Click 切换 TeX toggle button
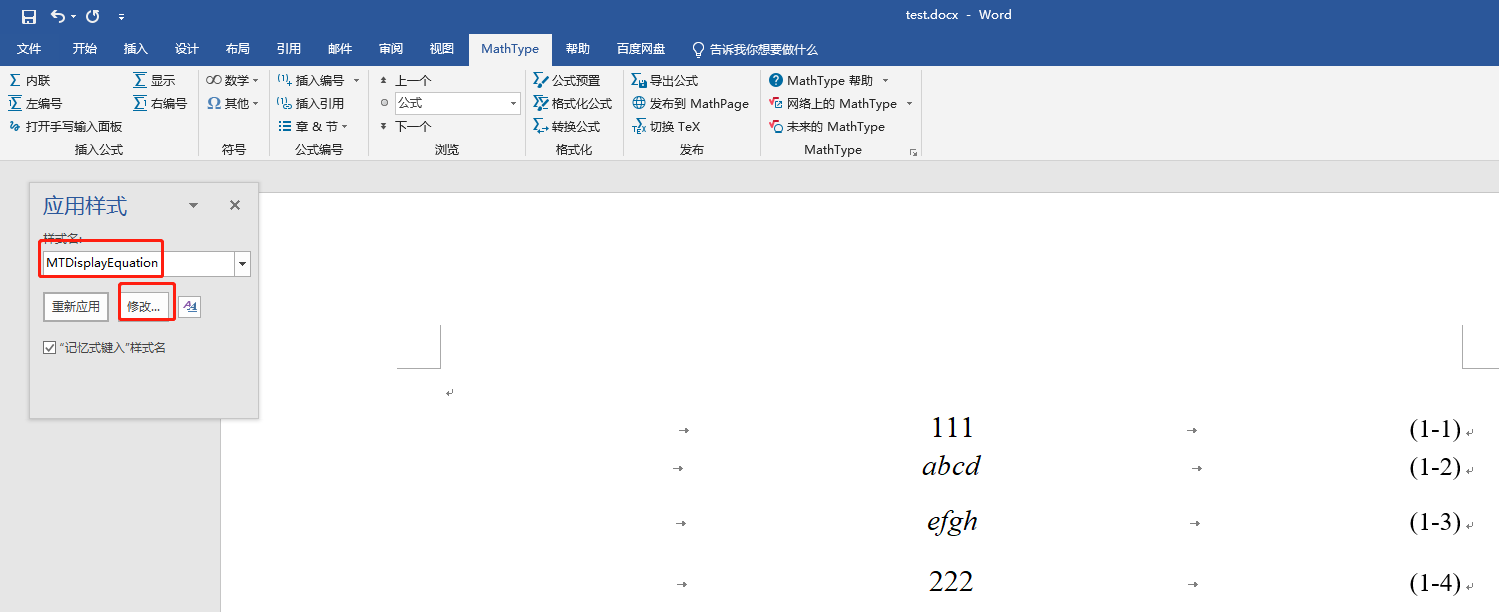 [x=666, y=126]
